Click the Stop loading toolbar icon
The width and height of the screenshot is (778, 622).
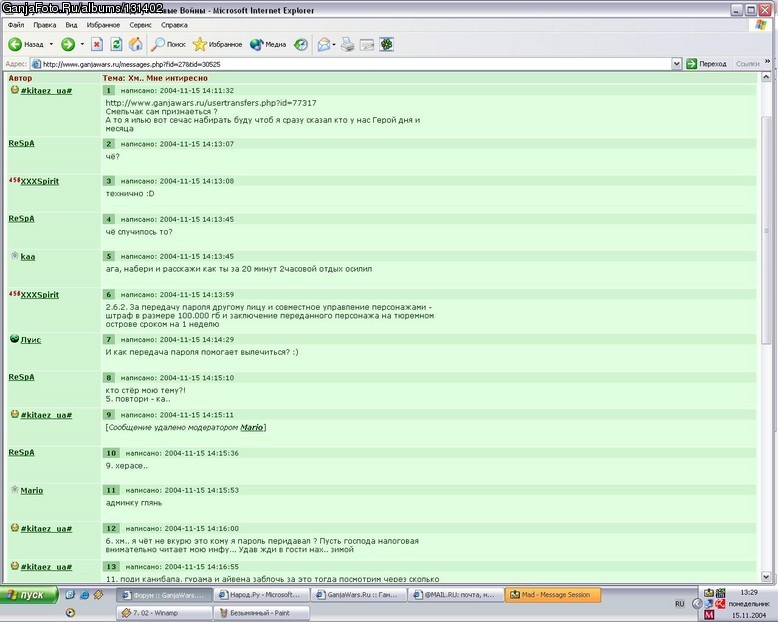[x=97, y=45]
